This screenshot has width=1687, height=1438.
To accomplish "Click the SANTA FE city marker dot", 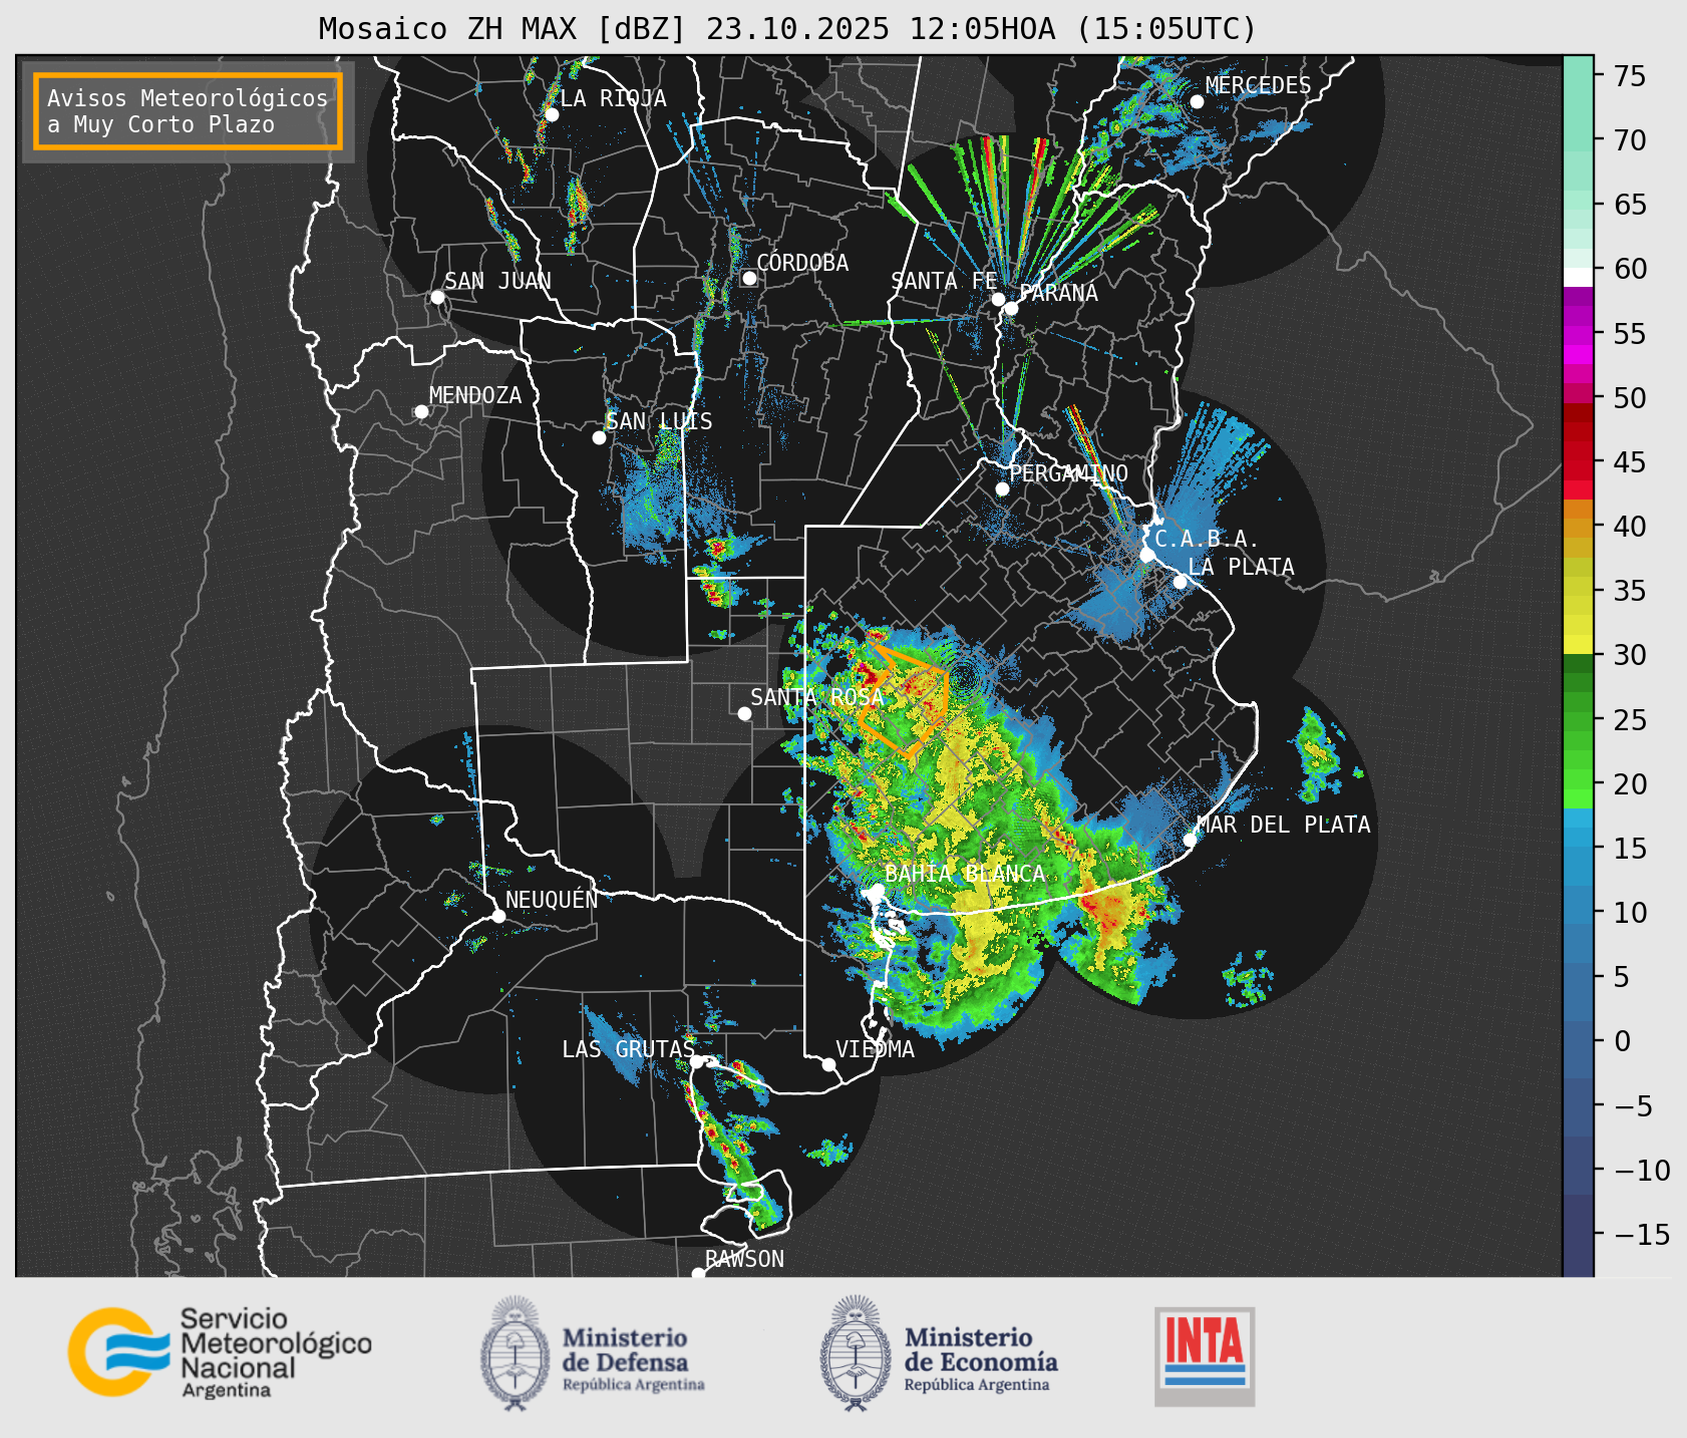I will click(x=998, y=299).
